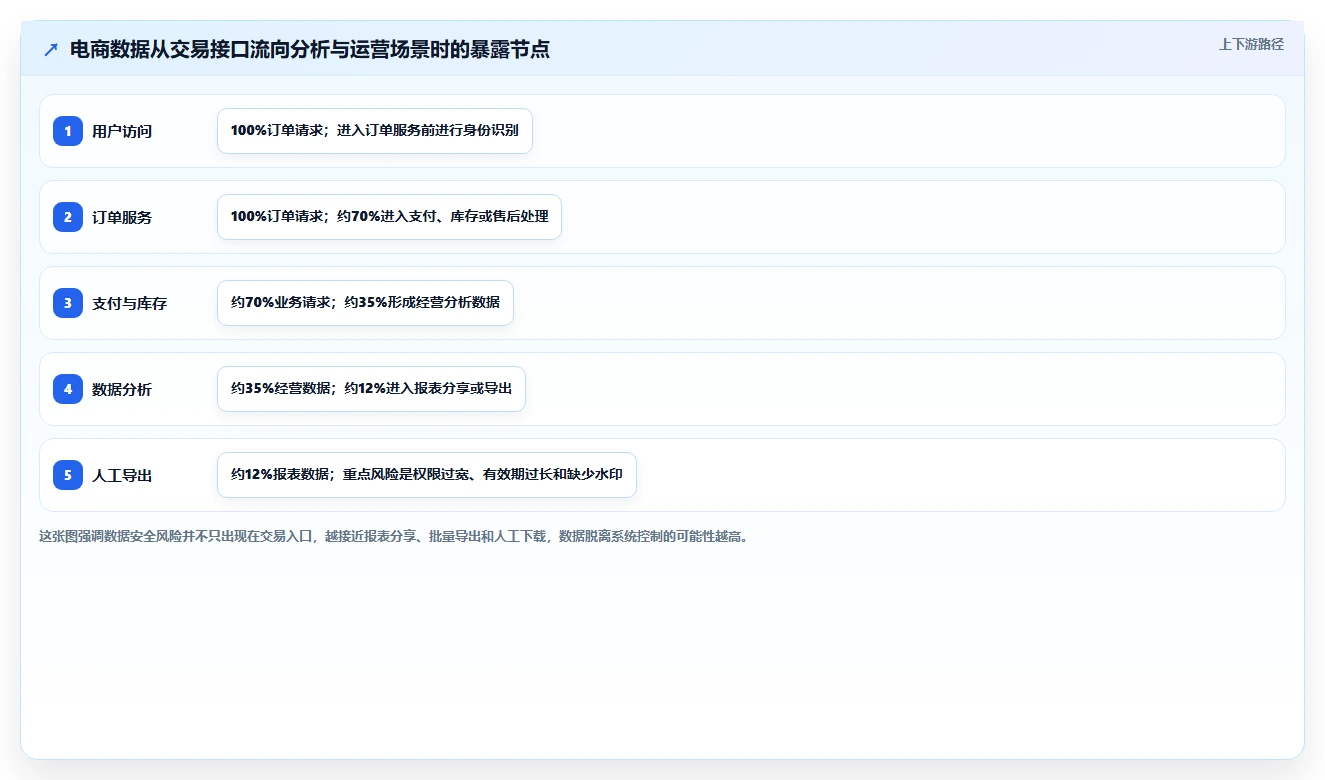Click the 约35%形成经营分析数据 description box
This screenshot has width=1325, height=780.
coord(365,303)
